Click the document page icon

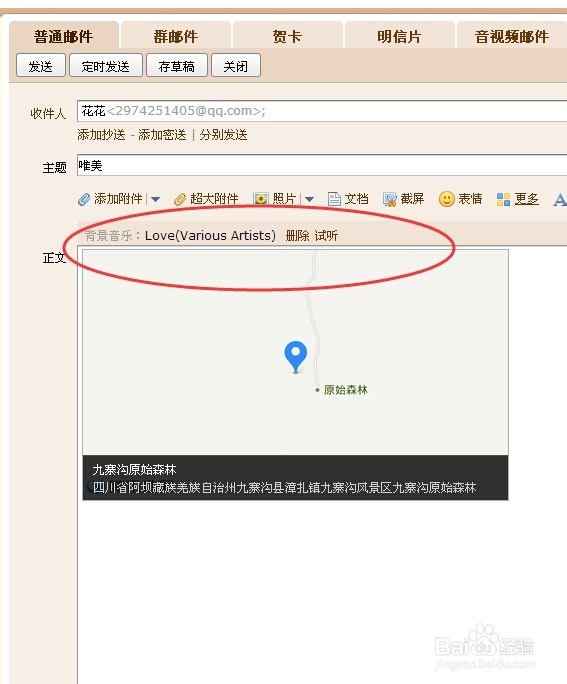tap(334, 199)
